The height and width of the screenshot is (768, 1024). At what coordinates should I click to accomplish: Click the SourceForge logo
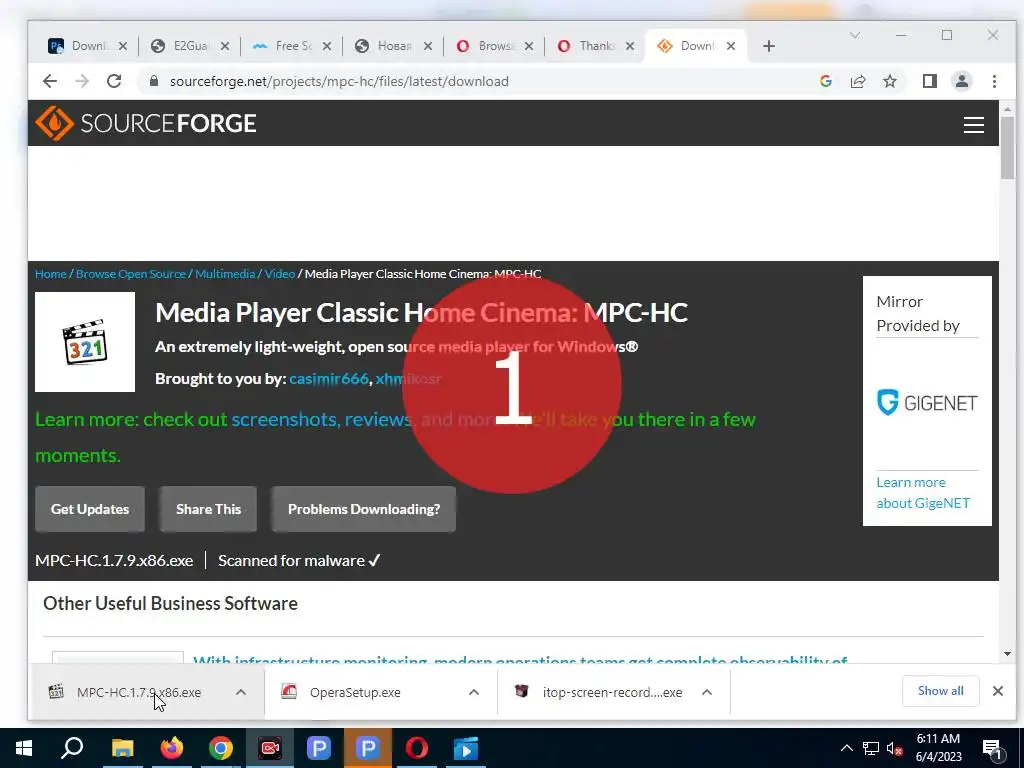tap(146, 123)
